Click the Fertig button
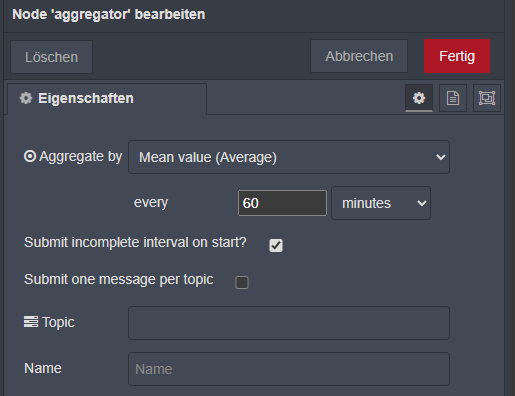This screenshot has height=396, width=515. click(457, 56)
